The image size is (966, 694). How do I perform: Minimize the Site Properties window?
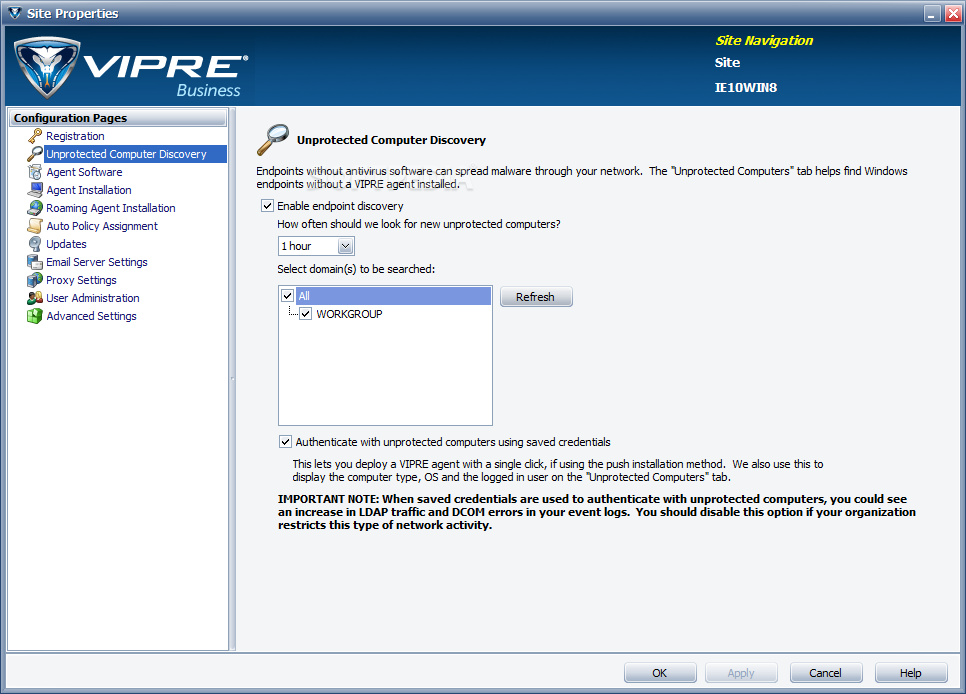pyautogui.click(x=933, y=14)
